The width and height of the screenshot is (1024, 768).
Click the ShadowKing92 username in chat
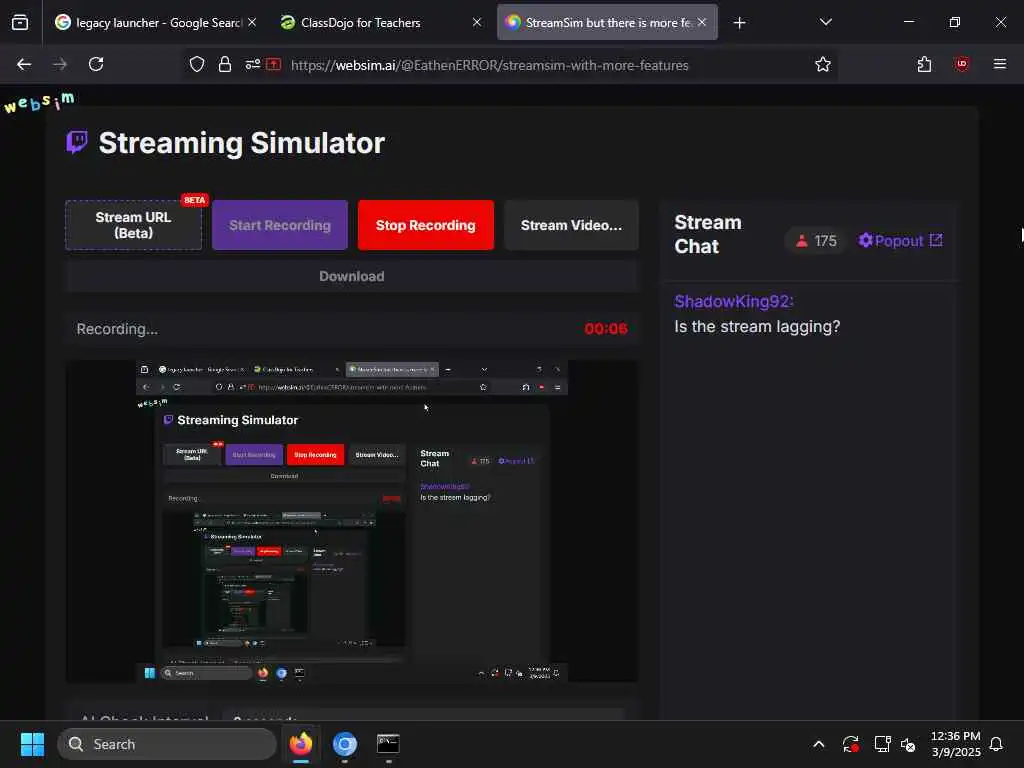(734, 301)
